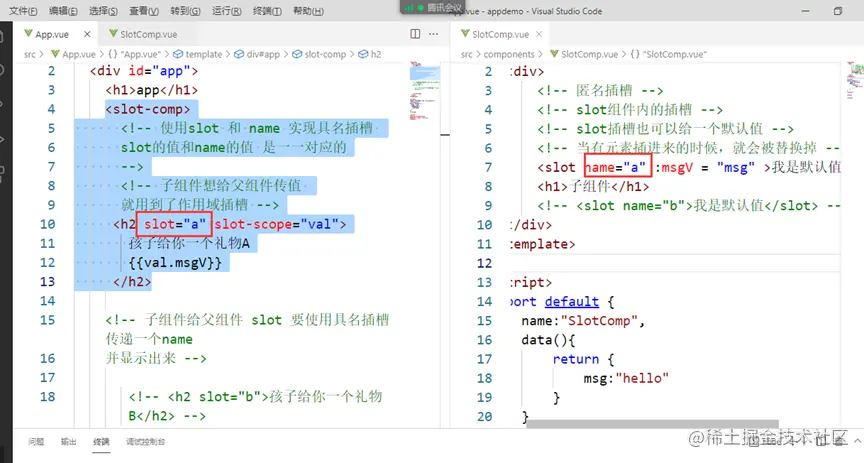Open the 编辑(E) menu
864x463 pixels.
[x=63, y=11]
